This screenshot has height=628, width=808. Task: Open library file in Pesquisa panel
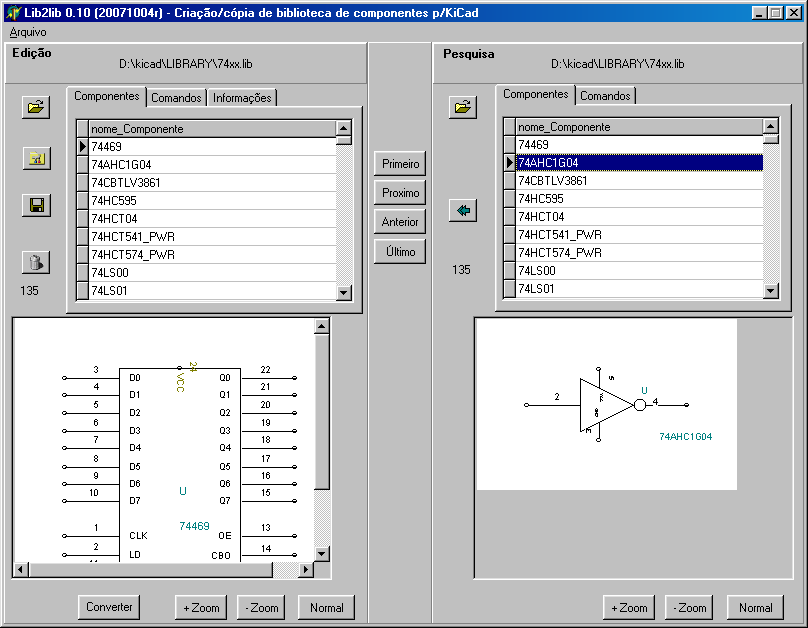pyautogui.click(x=463, y=107)
